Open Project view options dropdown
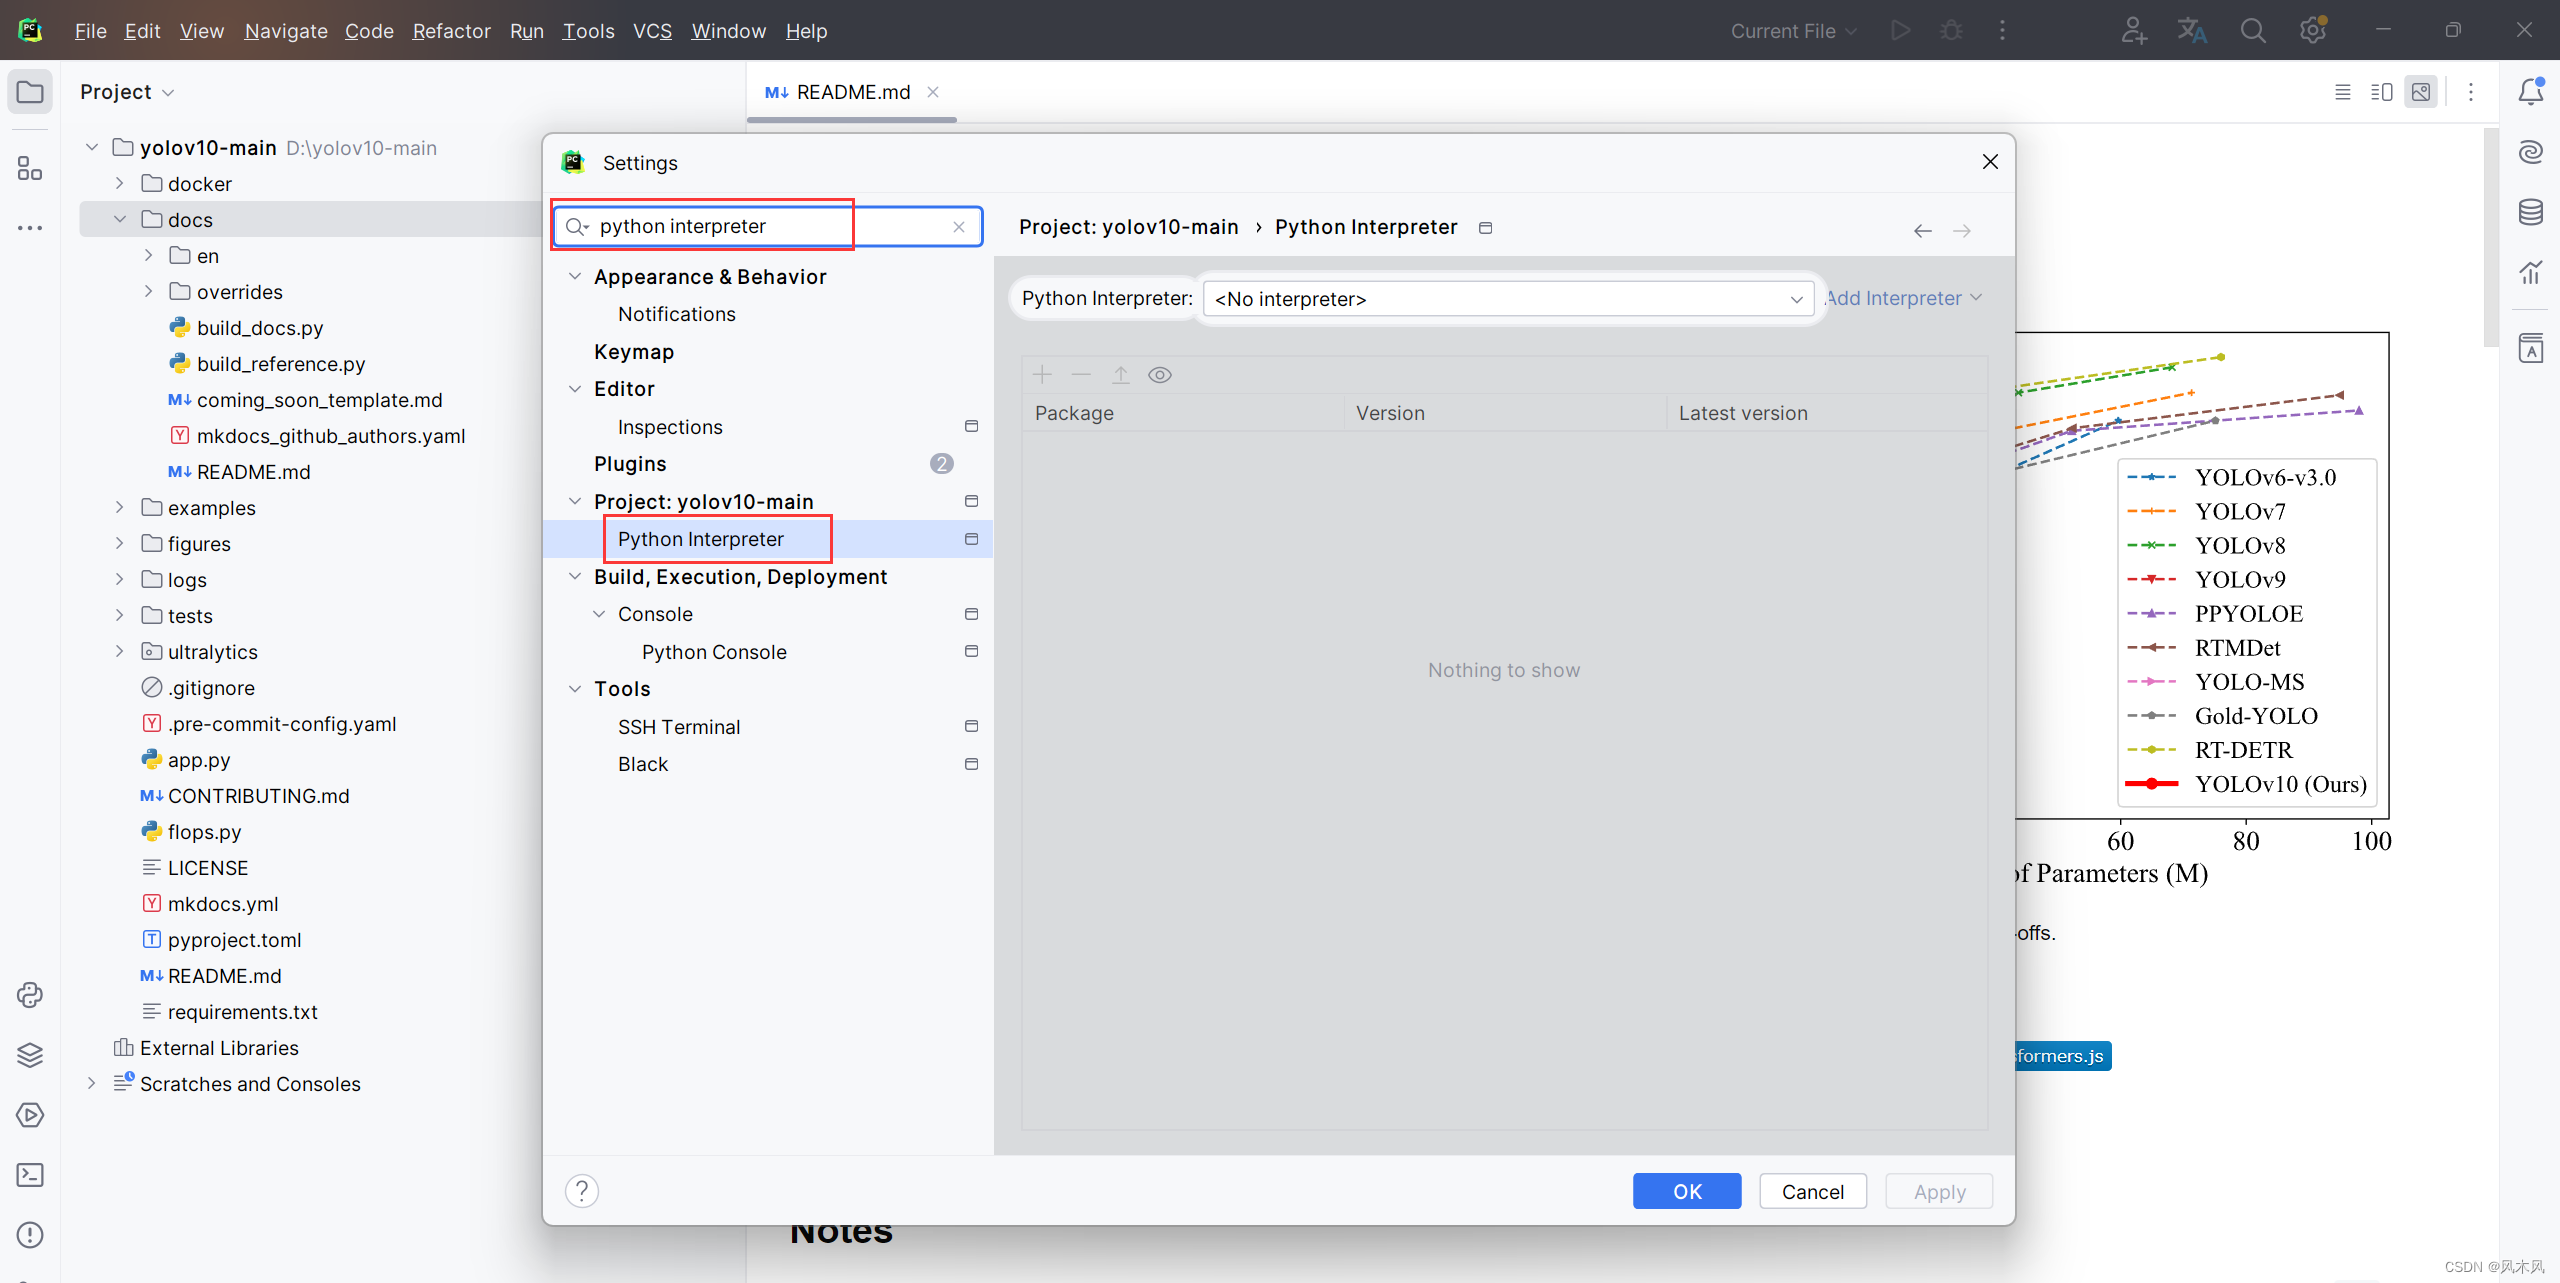Image resolution: width=2560 pixels, height=1283 pixels. (127, 92)
